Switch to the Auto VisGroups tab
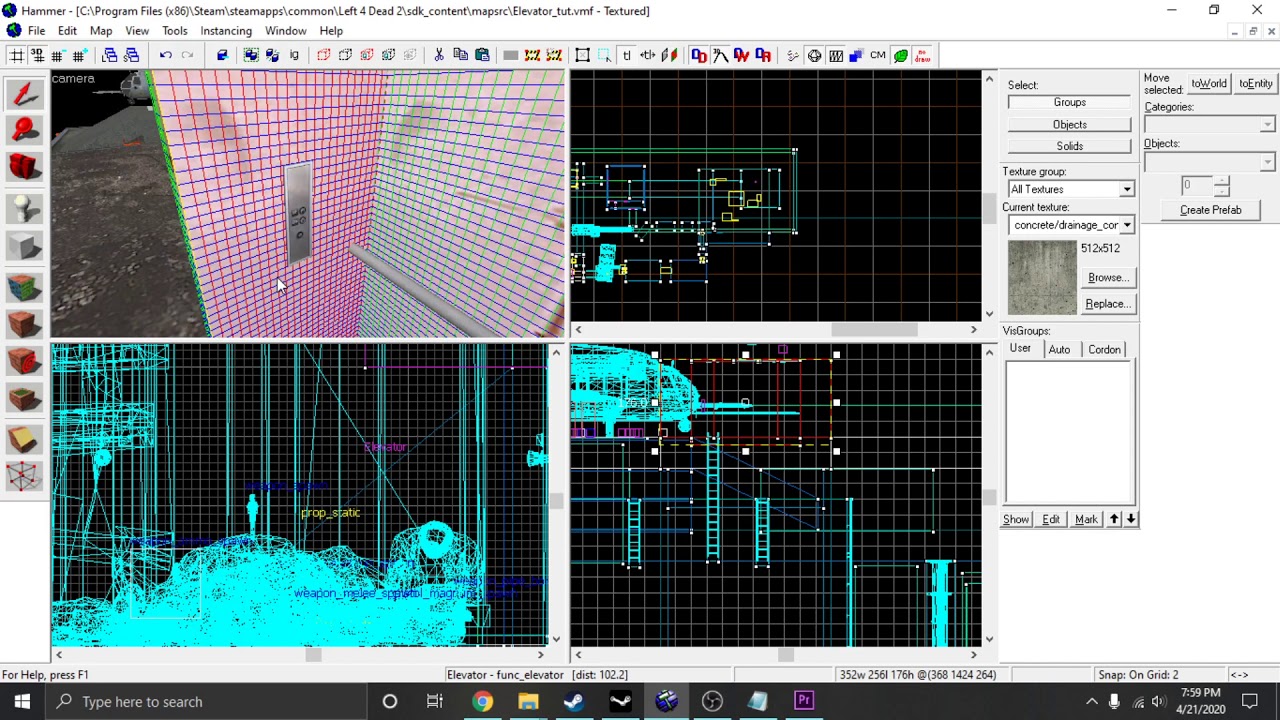Image resolution: width=1280 pixels, height=720 pixels. tap(1059, 350)
